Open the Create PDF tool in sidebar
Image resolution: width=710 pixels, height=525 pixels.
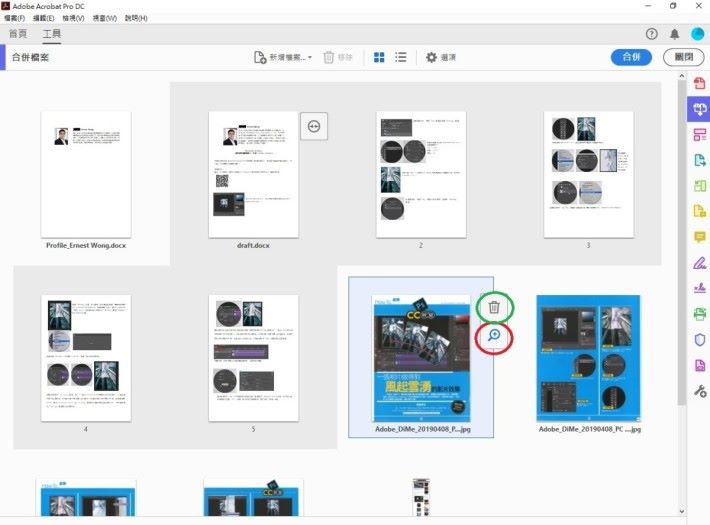pos(700,83)
